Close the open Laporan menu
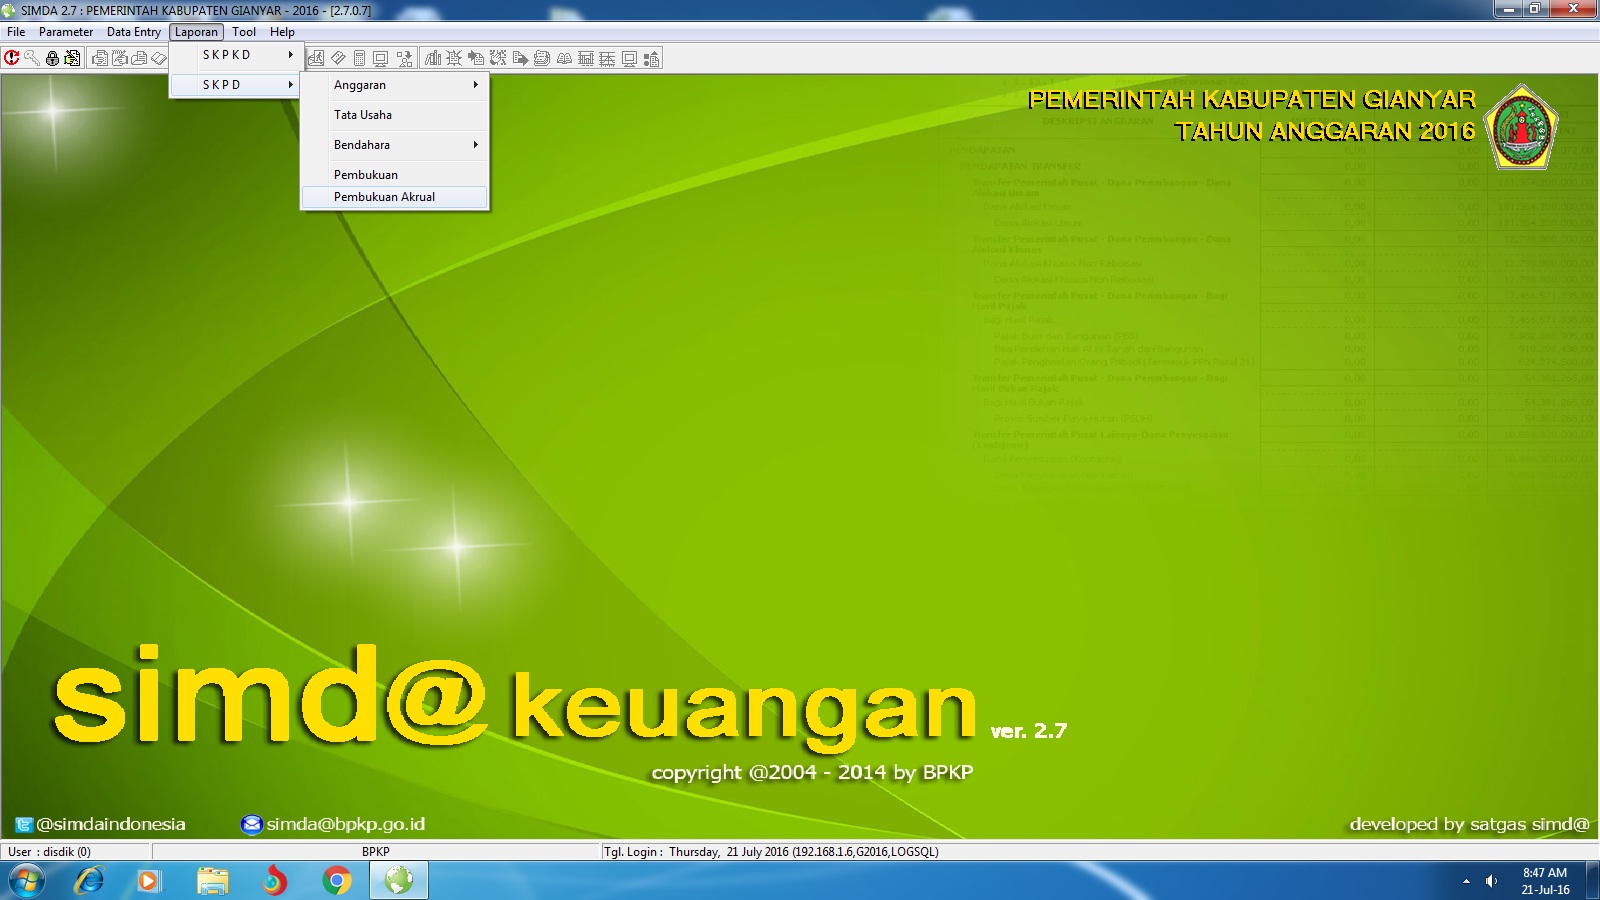The width and height of the screenshot is (1600, 900). coord(196,32)
